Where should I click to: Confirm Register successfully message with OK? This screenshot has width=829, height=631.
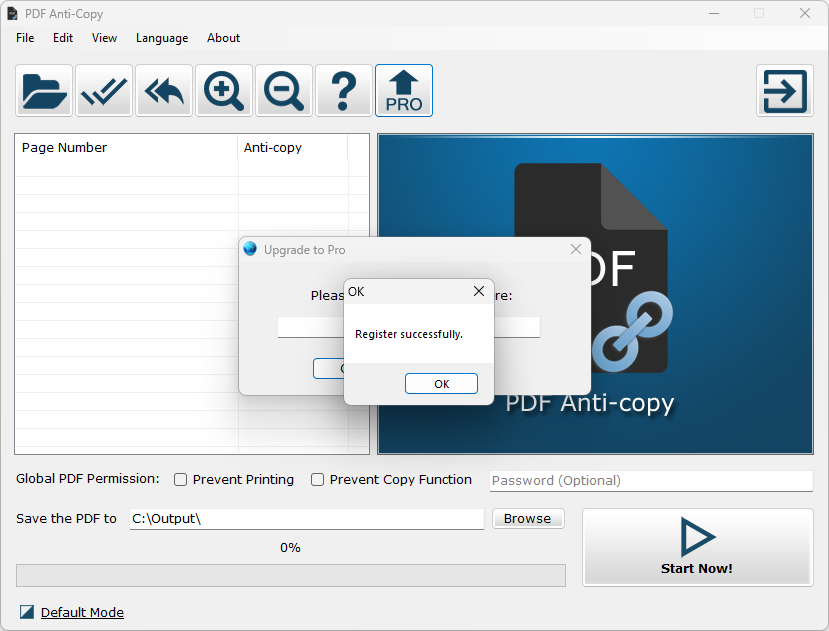click(x=441, y=383)
